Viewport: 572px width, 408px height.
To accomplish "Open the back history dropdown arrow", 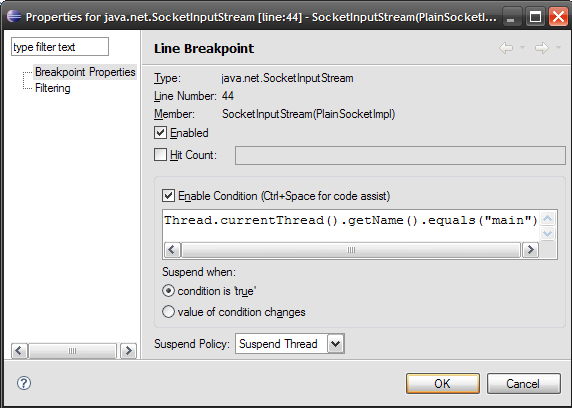I will (522, 47).
